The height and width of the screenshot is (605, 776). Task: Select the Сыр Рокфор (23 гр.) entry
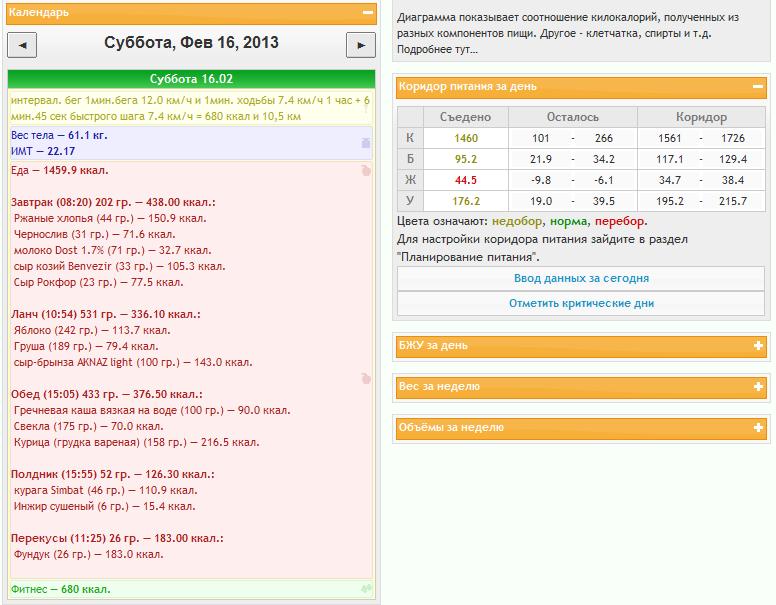point(98,282)
